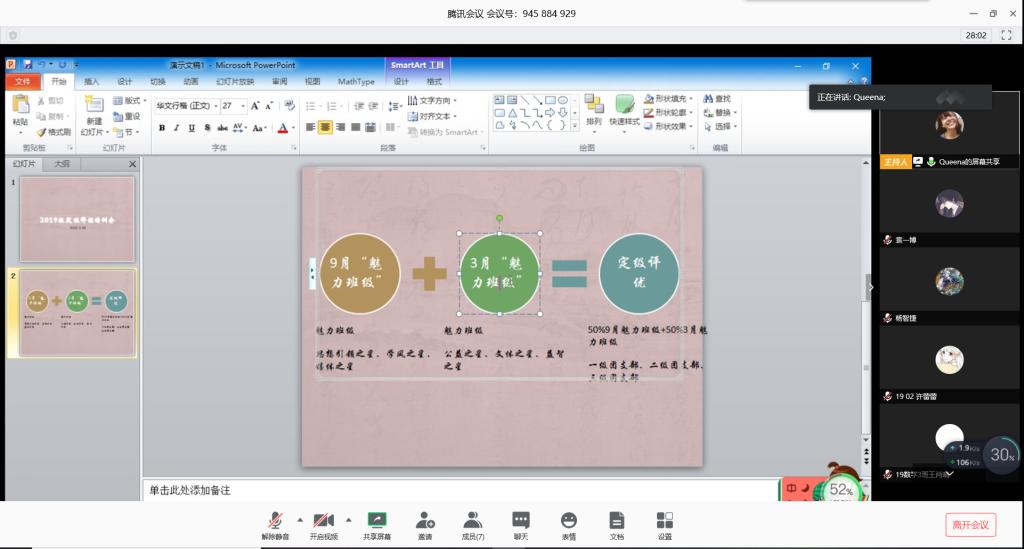Toggle bold formatting in PowerPoint ribbon
The image size is (1024, 549).
[162, 128]
